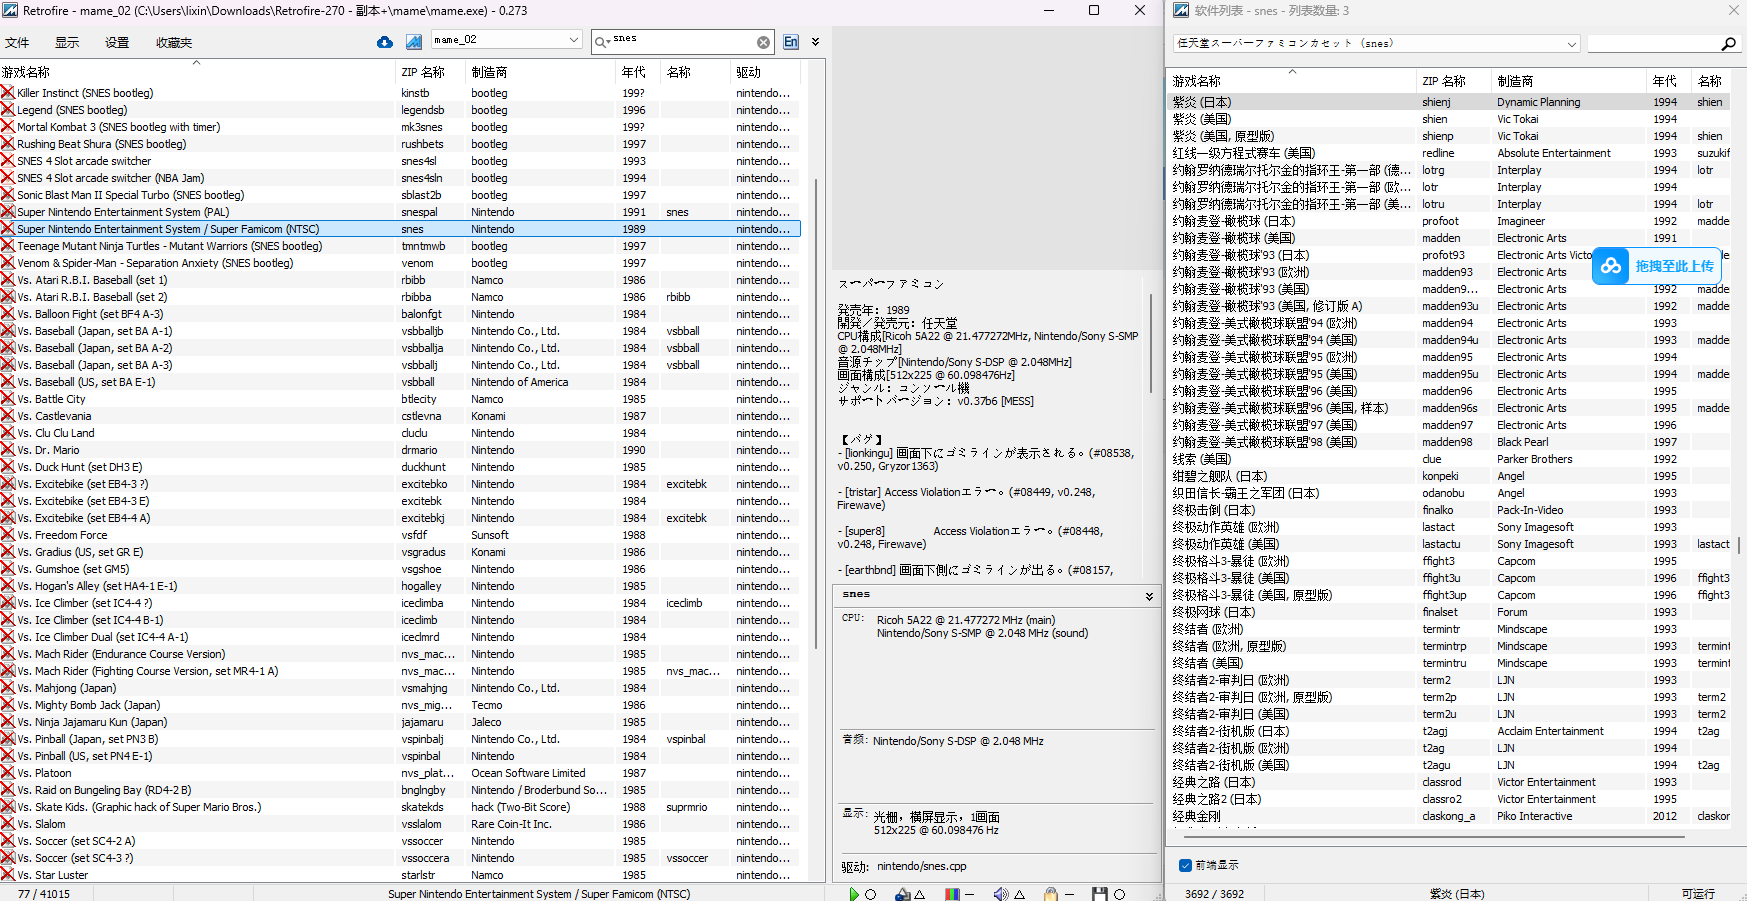Open the 设置 menu
1747x901 pixels.
[x=117, y=43]
